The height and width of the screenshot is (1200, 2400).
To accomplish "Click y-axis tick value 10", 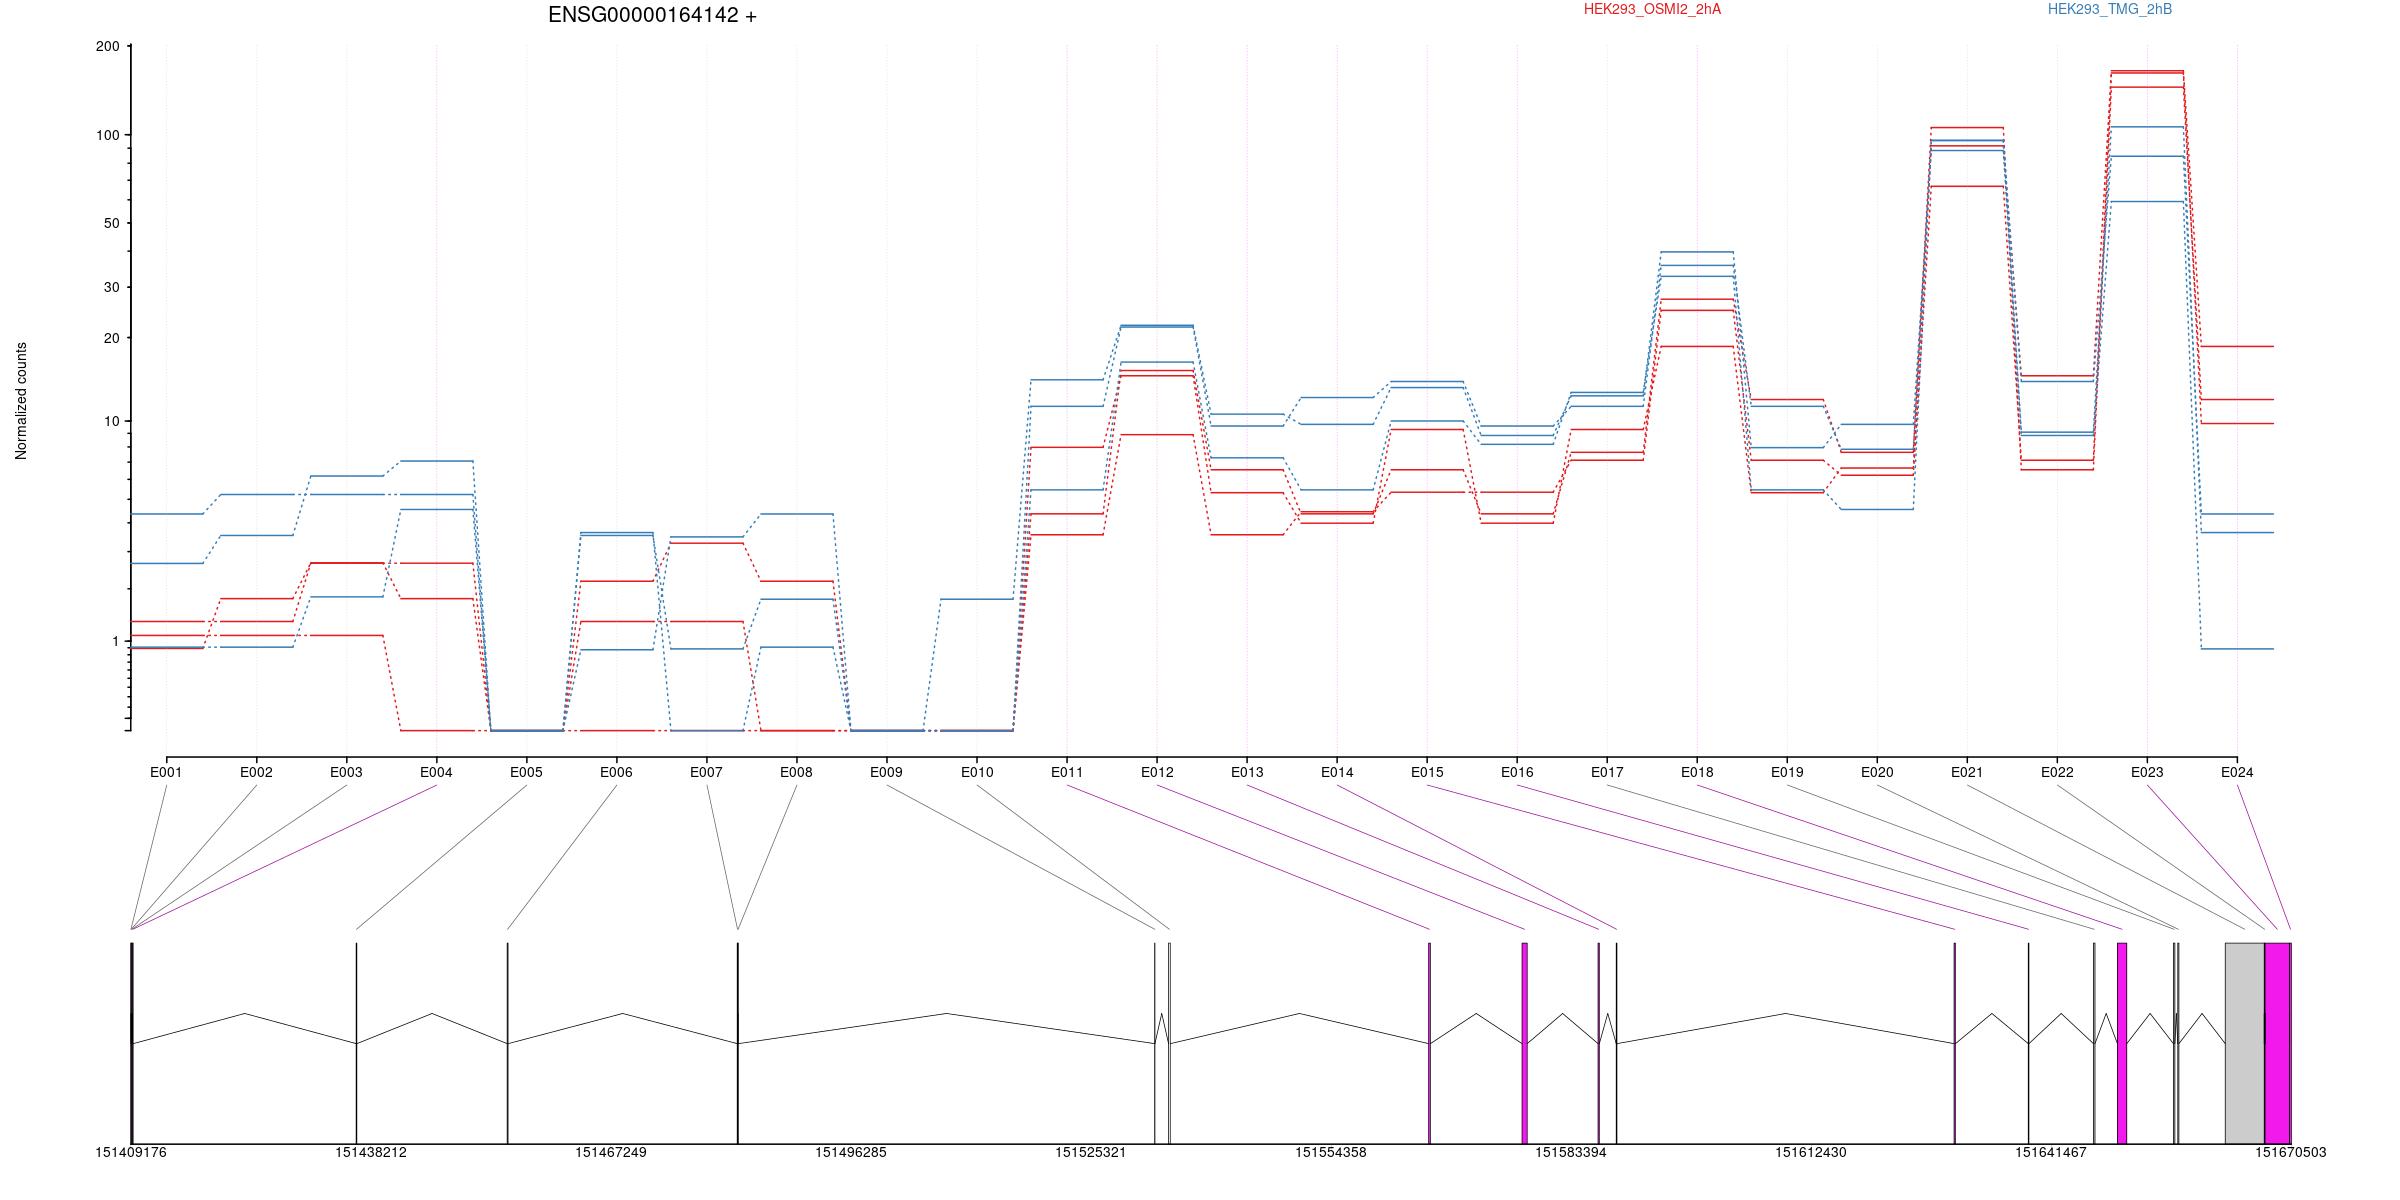I will (112, 421).
